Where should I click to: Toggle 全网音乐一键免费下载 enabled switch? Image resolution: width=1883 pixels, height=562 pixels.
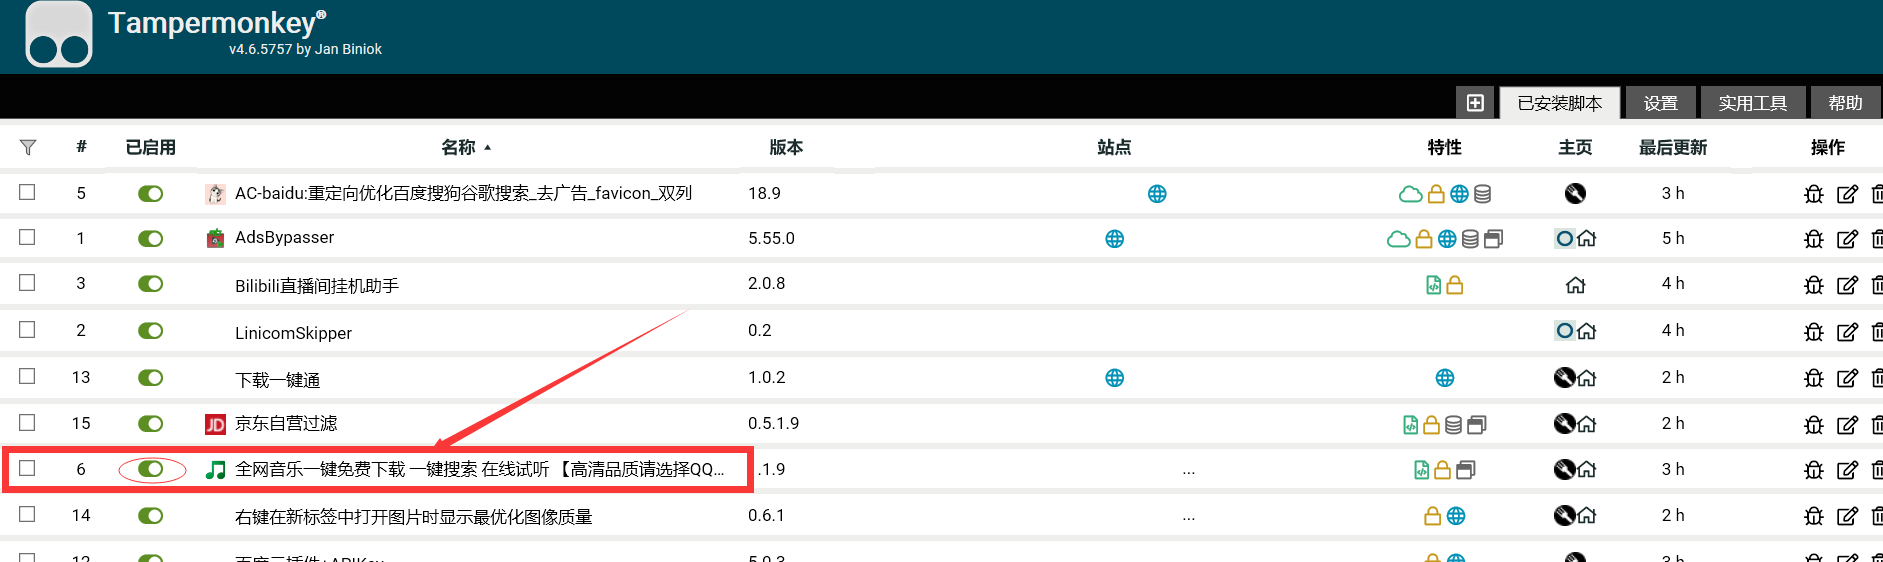click(151, 468)
